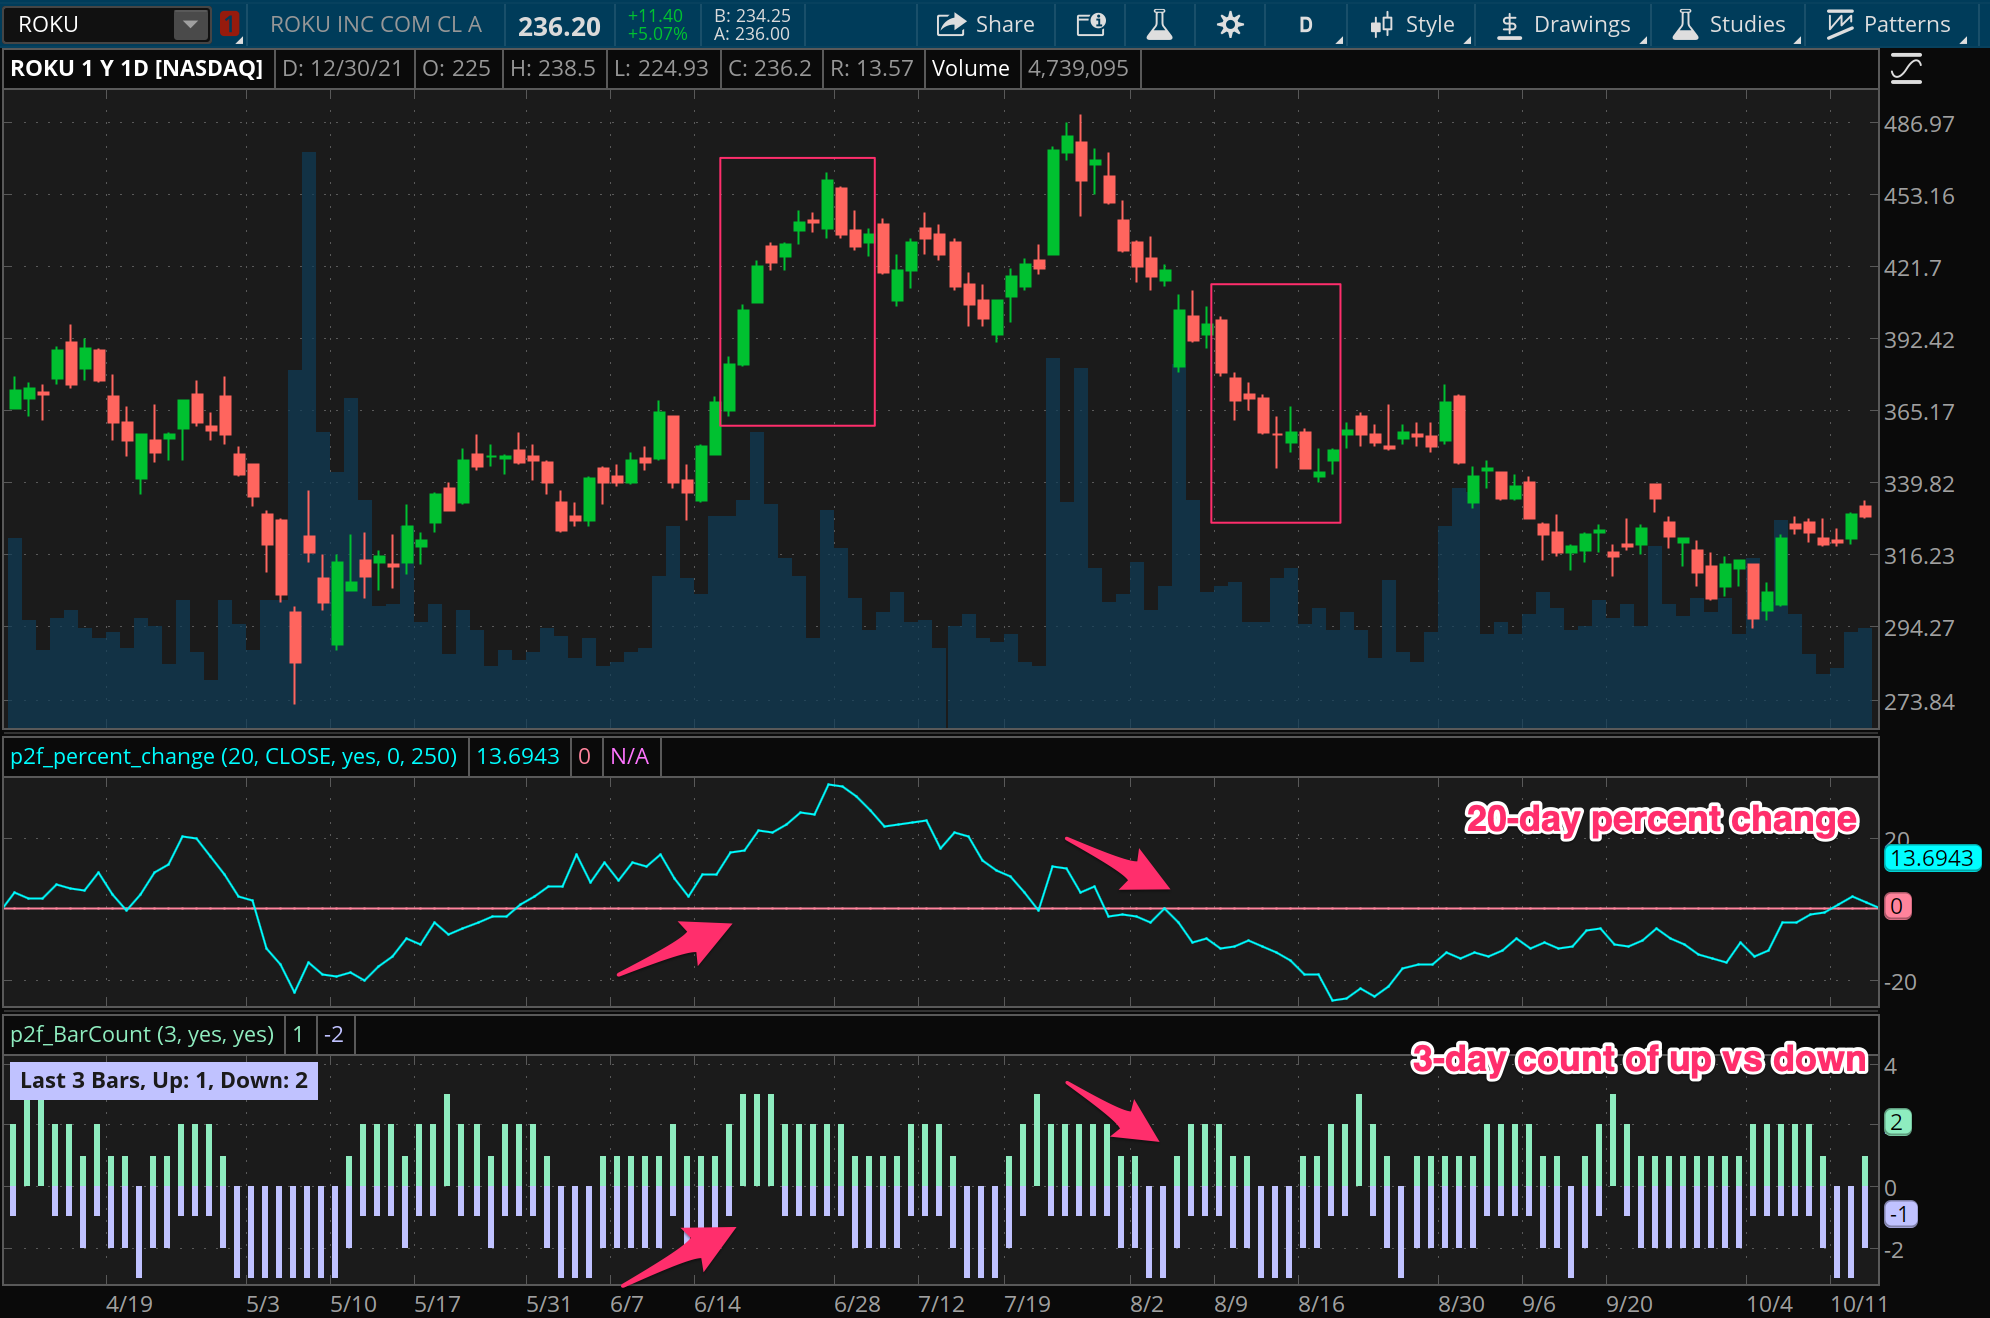This screenshot has height=1318, width=1990.
Task: Click the N/A value in percent change header
Action: (629, 756)
